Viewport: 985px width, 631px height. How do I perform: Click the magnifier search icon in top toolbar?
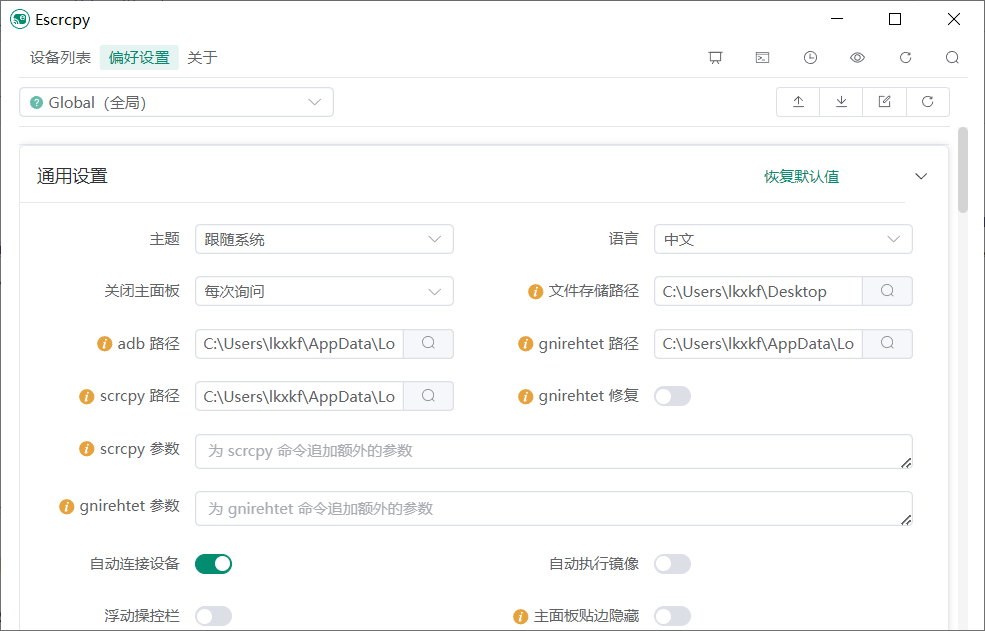[952, 58]
